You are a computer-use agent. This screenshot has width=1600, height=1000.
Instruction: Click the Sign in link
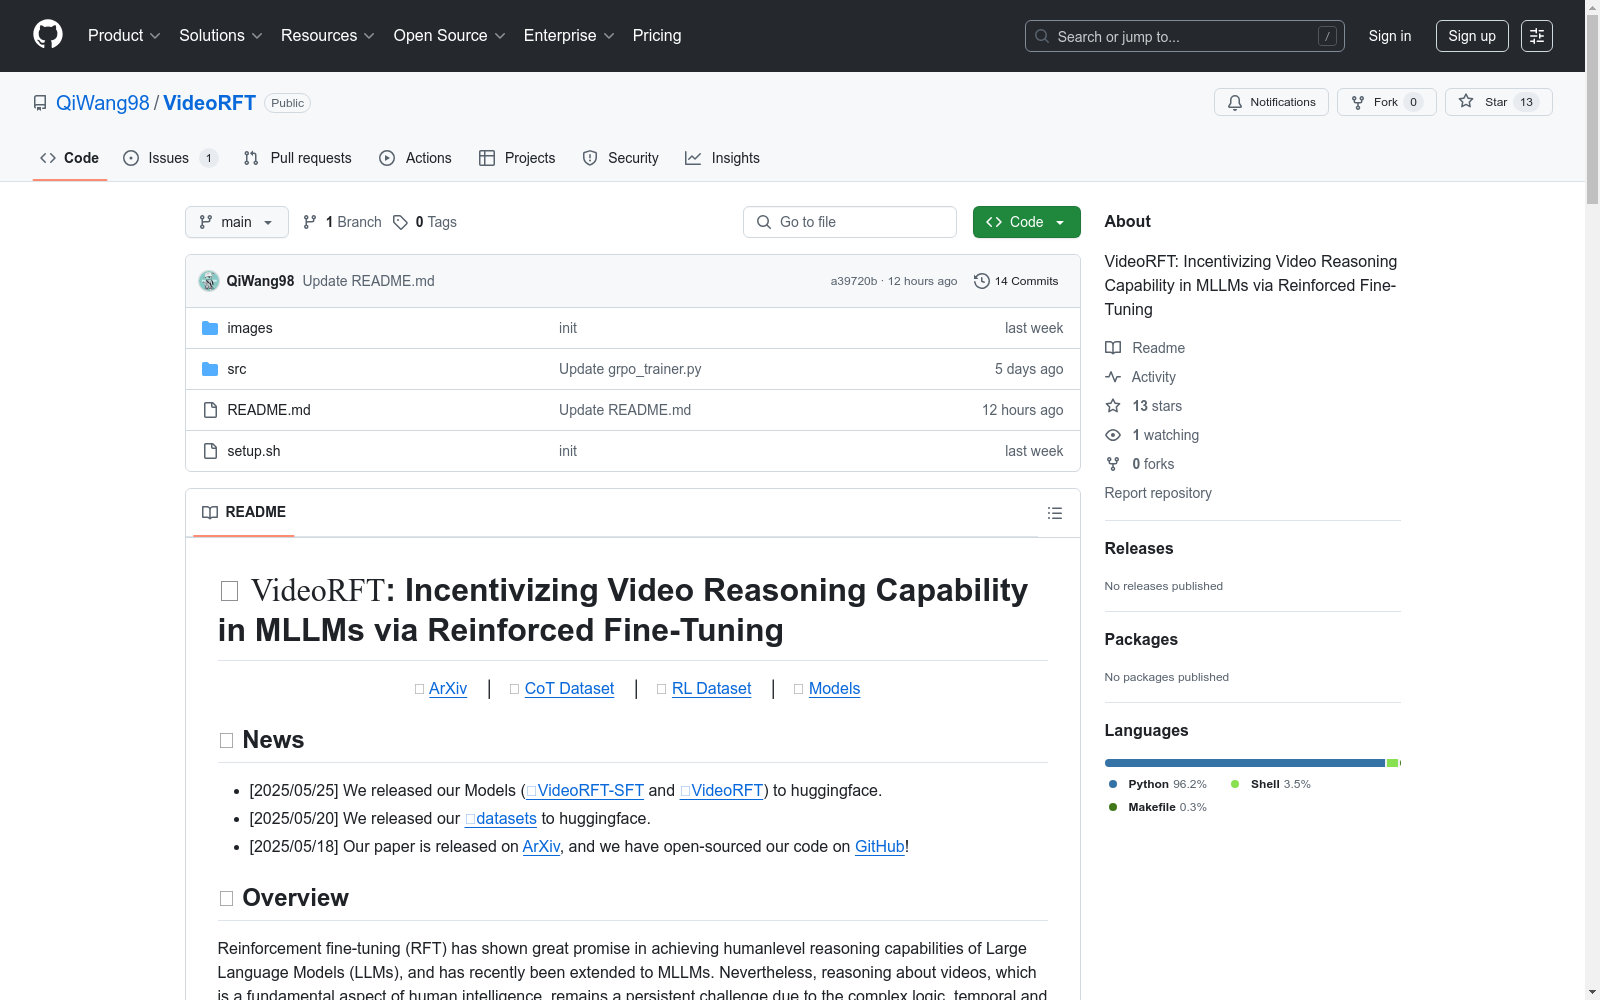(1390, 36)
